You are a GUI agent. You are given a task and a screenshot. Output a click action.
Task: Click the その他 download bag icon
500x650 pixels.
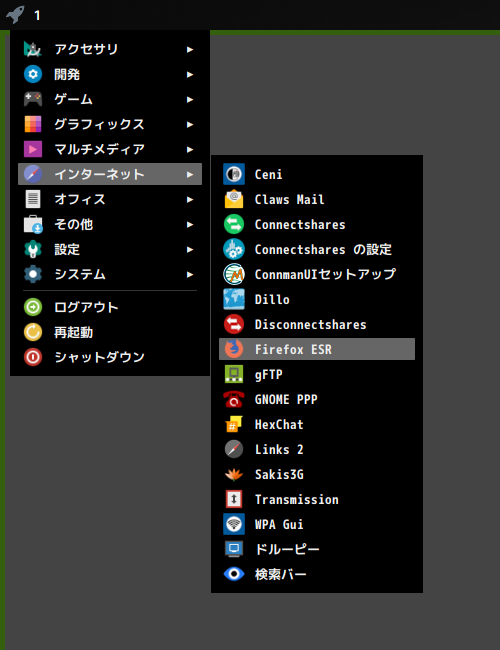(33, 224)
